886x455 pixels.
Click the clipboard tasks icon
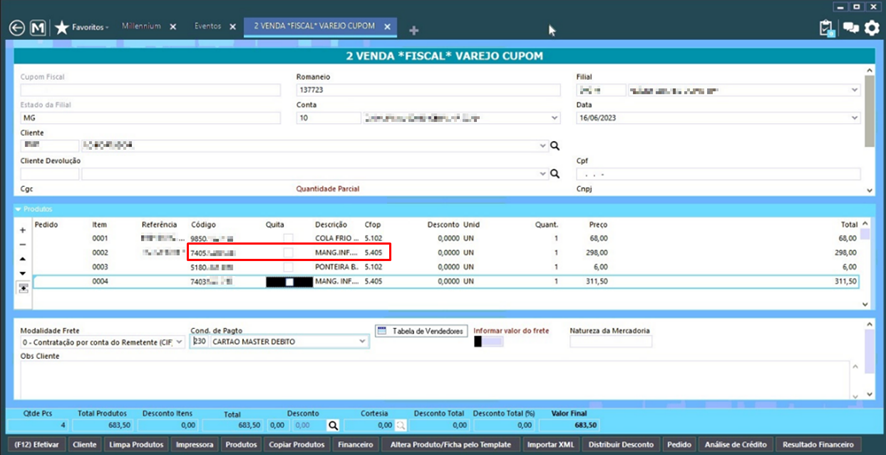pos(826,28)
